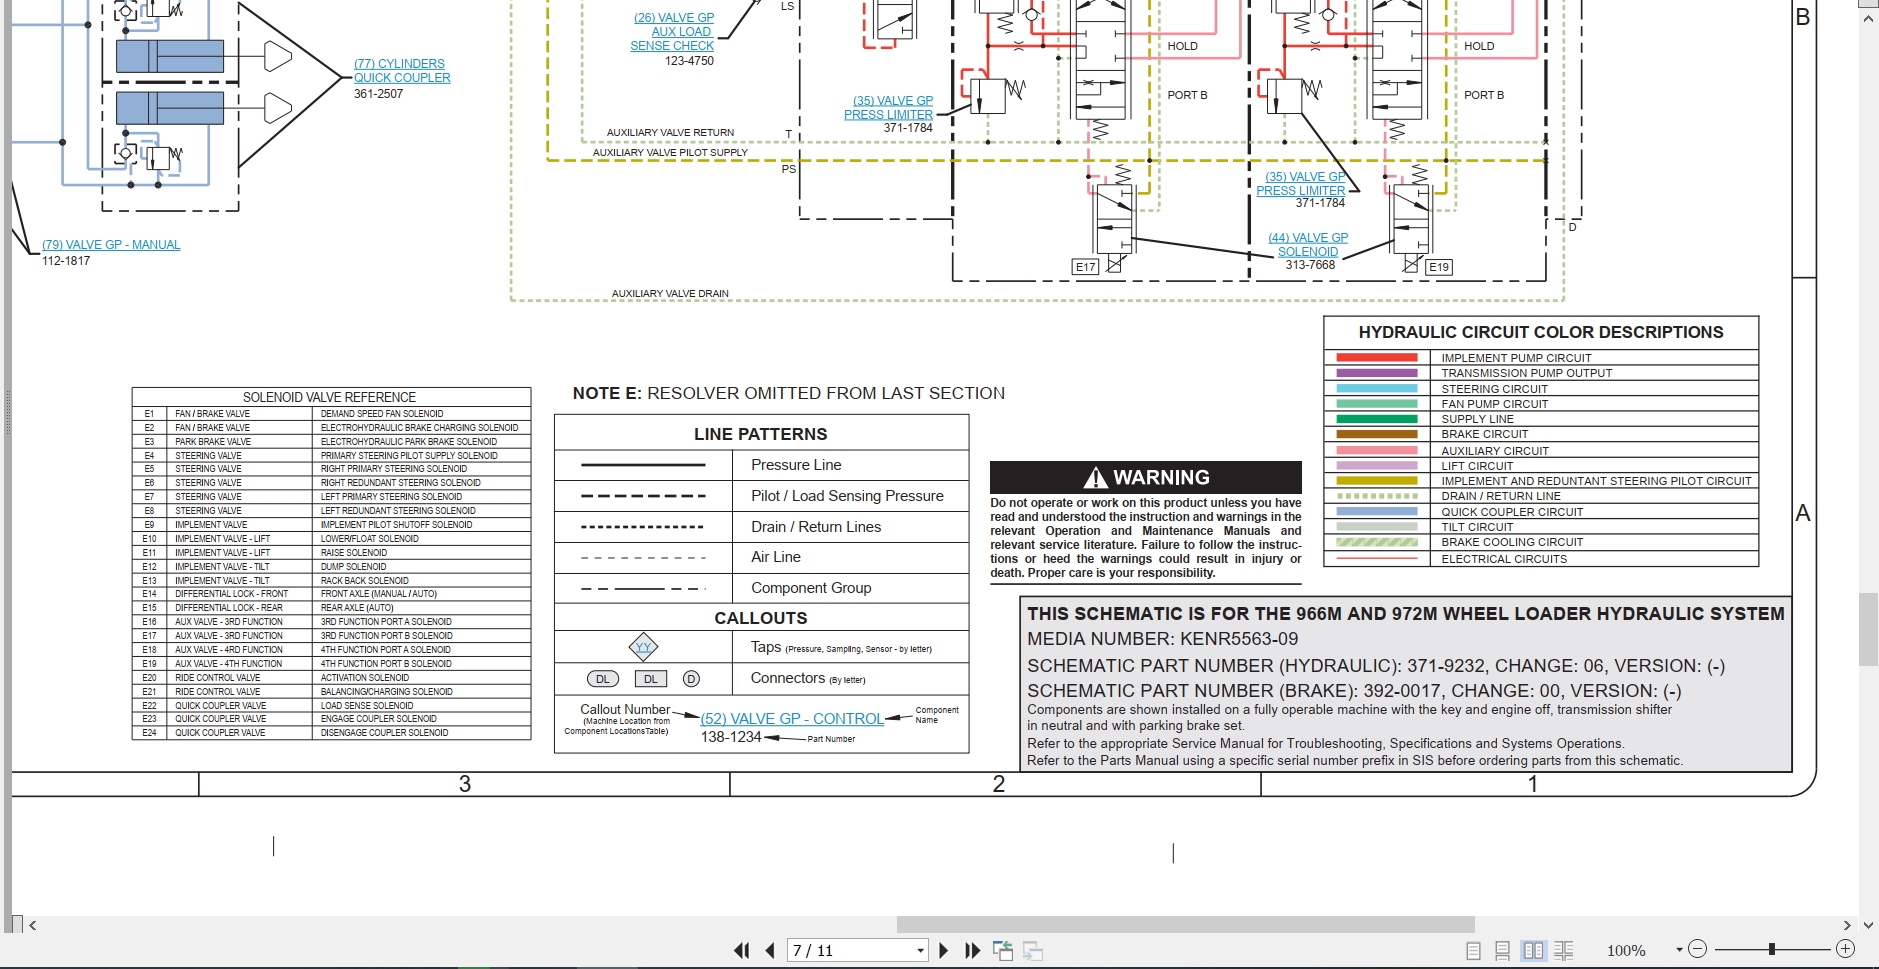This screenshot has width=1879, height=969.
Task: Switch to continuous scrolling view
Action: click(1502, 950)
